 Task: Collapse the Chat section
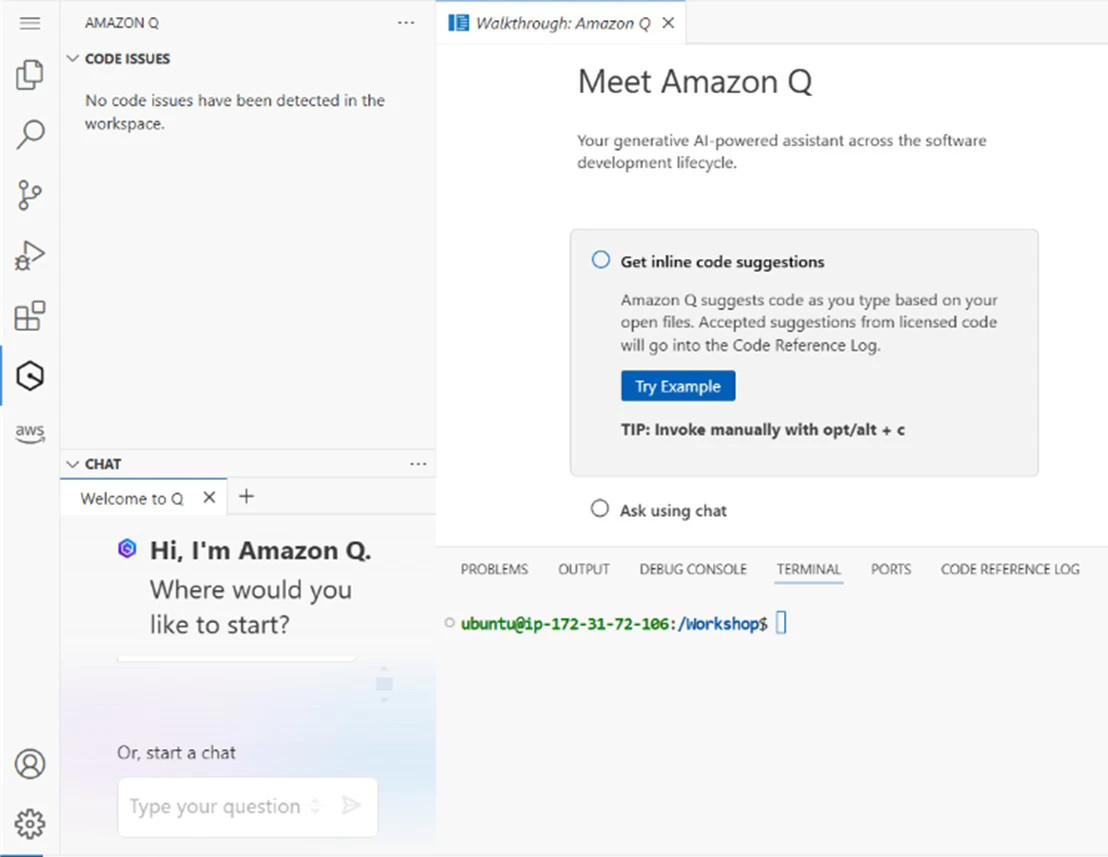(x=72, y=464)
